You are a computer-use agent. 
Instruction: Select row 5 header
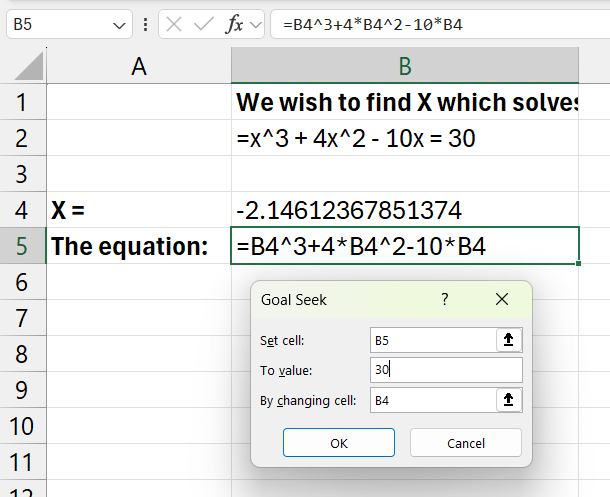click(23, 246)
